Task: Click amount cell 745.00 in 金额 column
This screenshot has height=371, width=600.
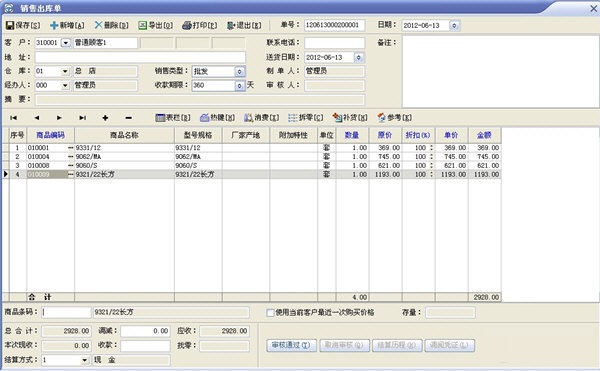Action: point(484,156)
